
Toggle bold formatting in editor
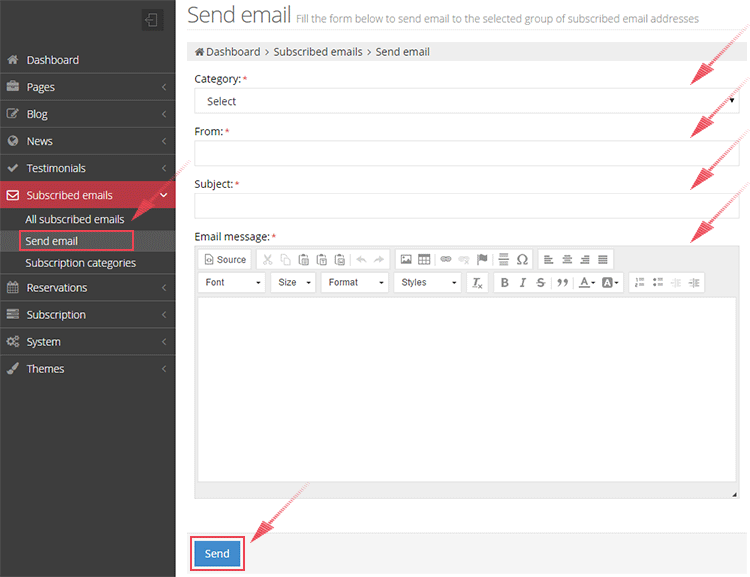[x=505, y=283]
